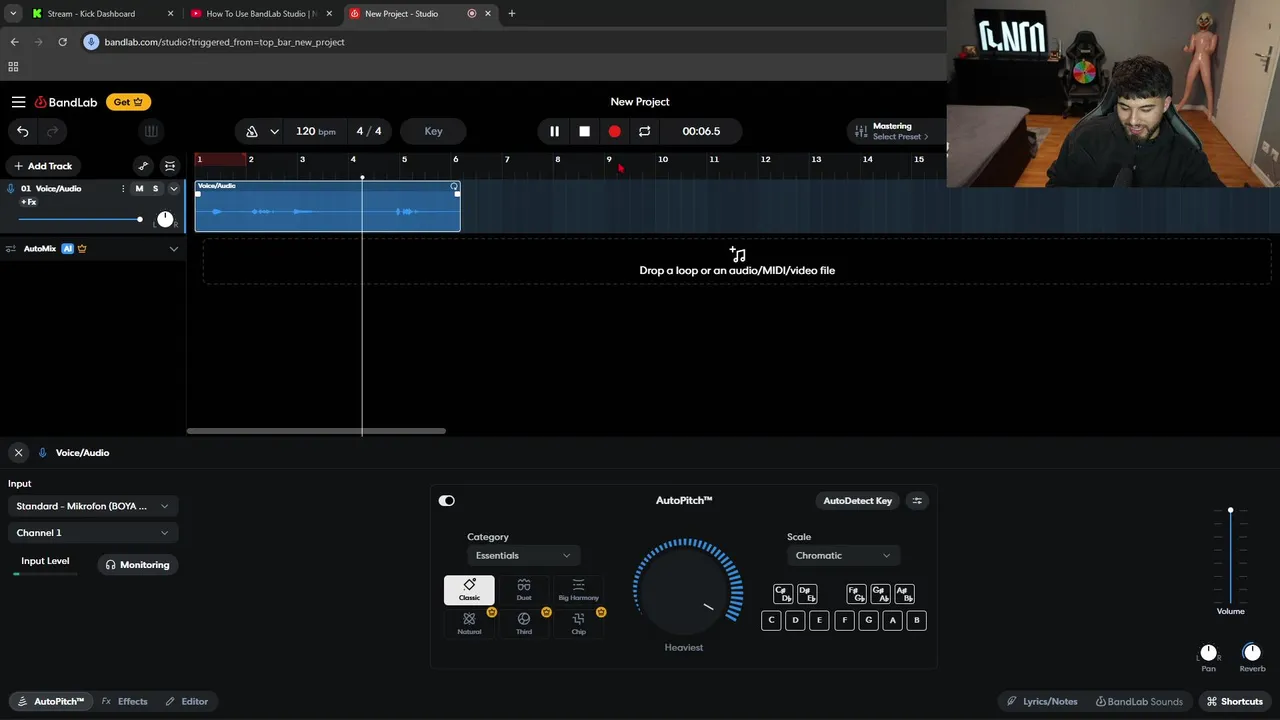Select the Voice/Audio clip in timeline
The height and width of the screenshot is (720, 1280).
[328, 206]
